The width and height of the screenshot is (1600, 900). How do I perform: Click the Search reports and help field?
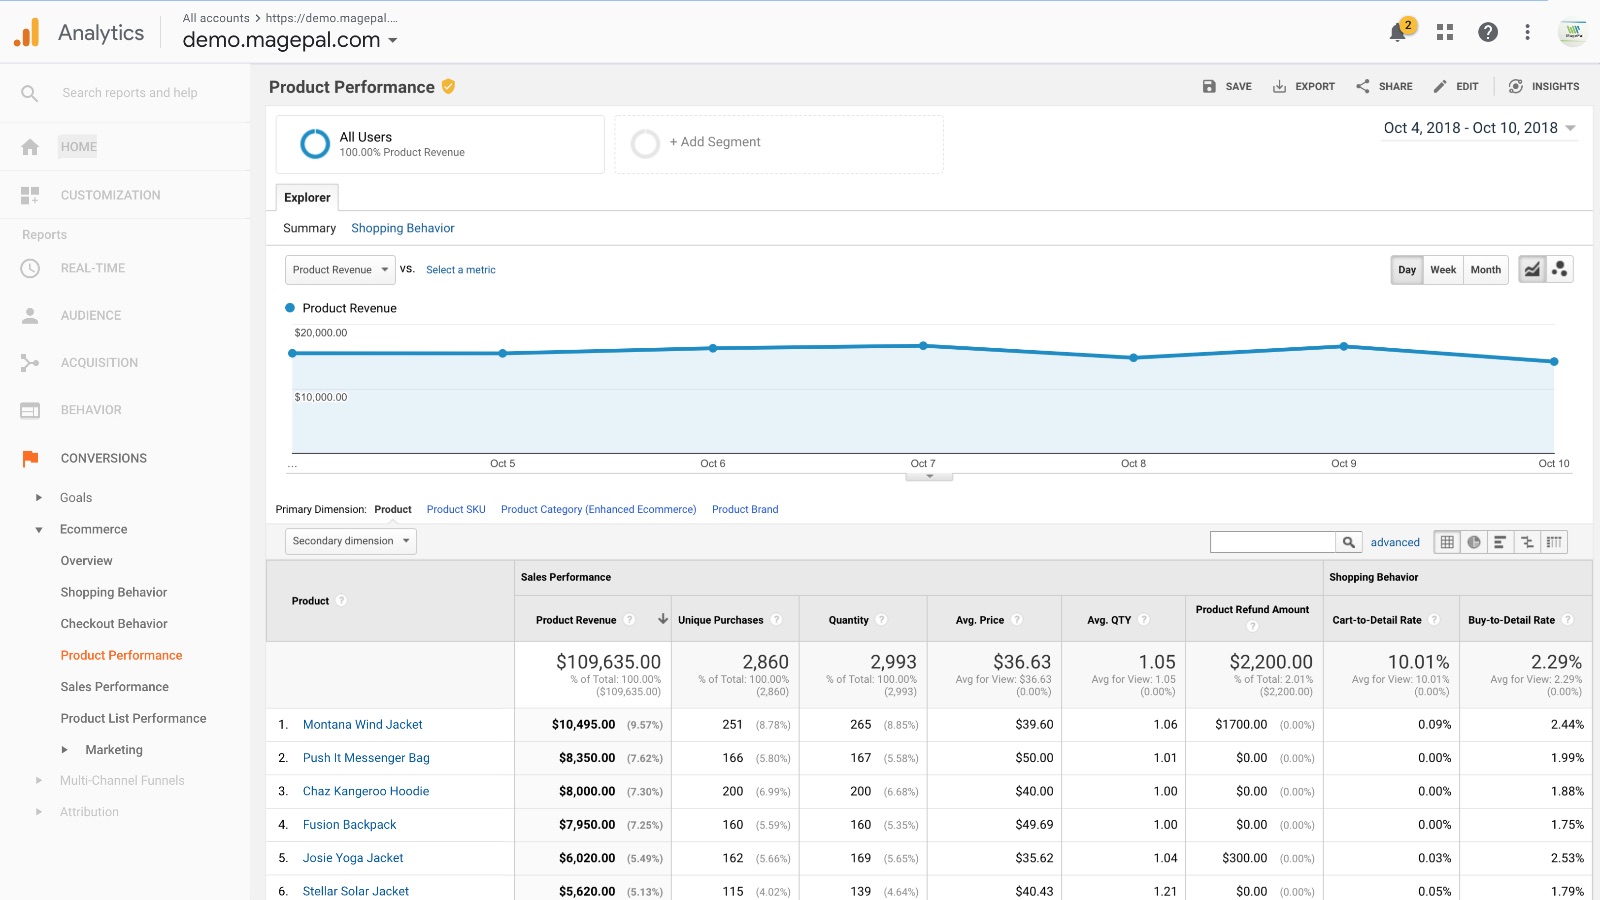(x=130, y=93)
